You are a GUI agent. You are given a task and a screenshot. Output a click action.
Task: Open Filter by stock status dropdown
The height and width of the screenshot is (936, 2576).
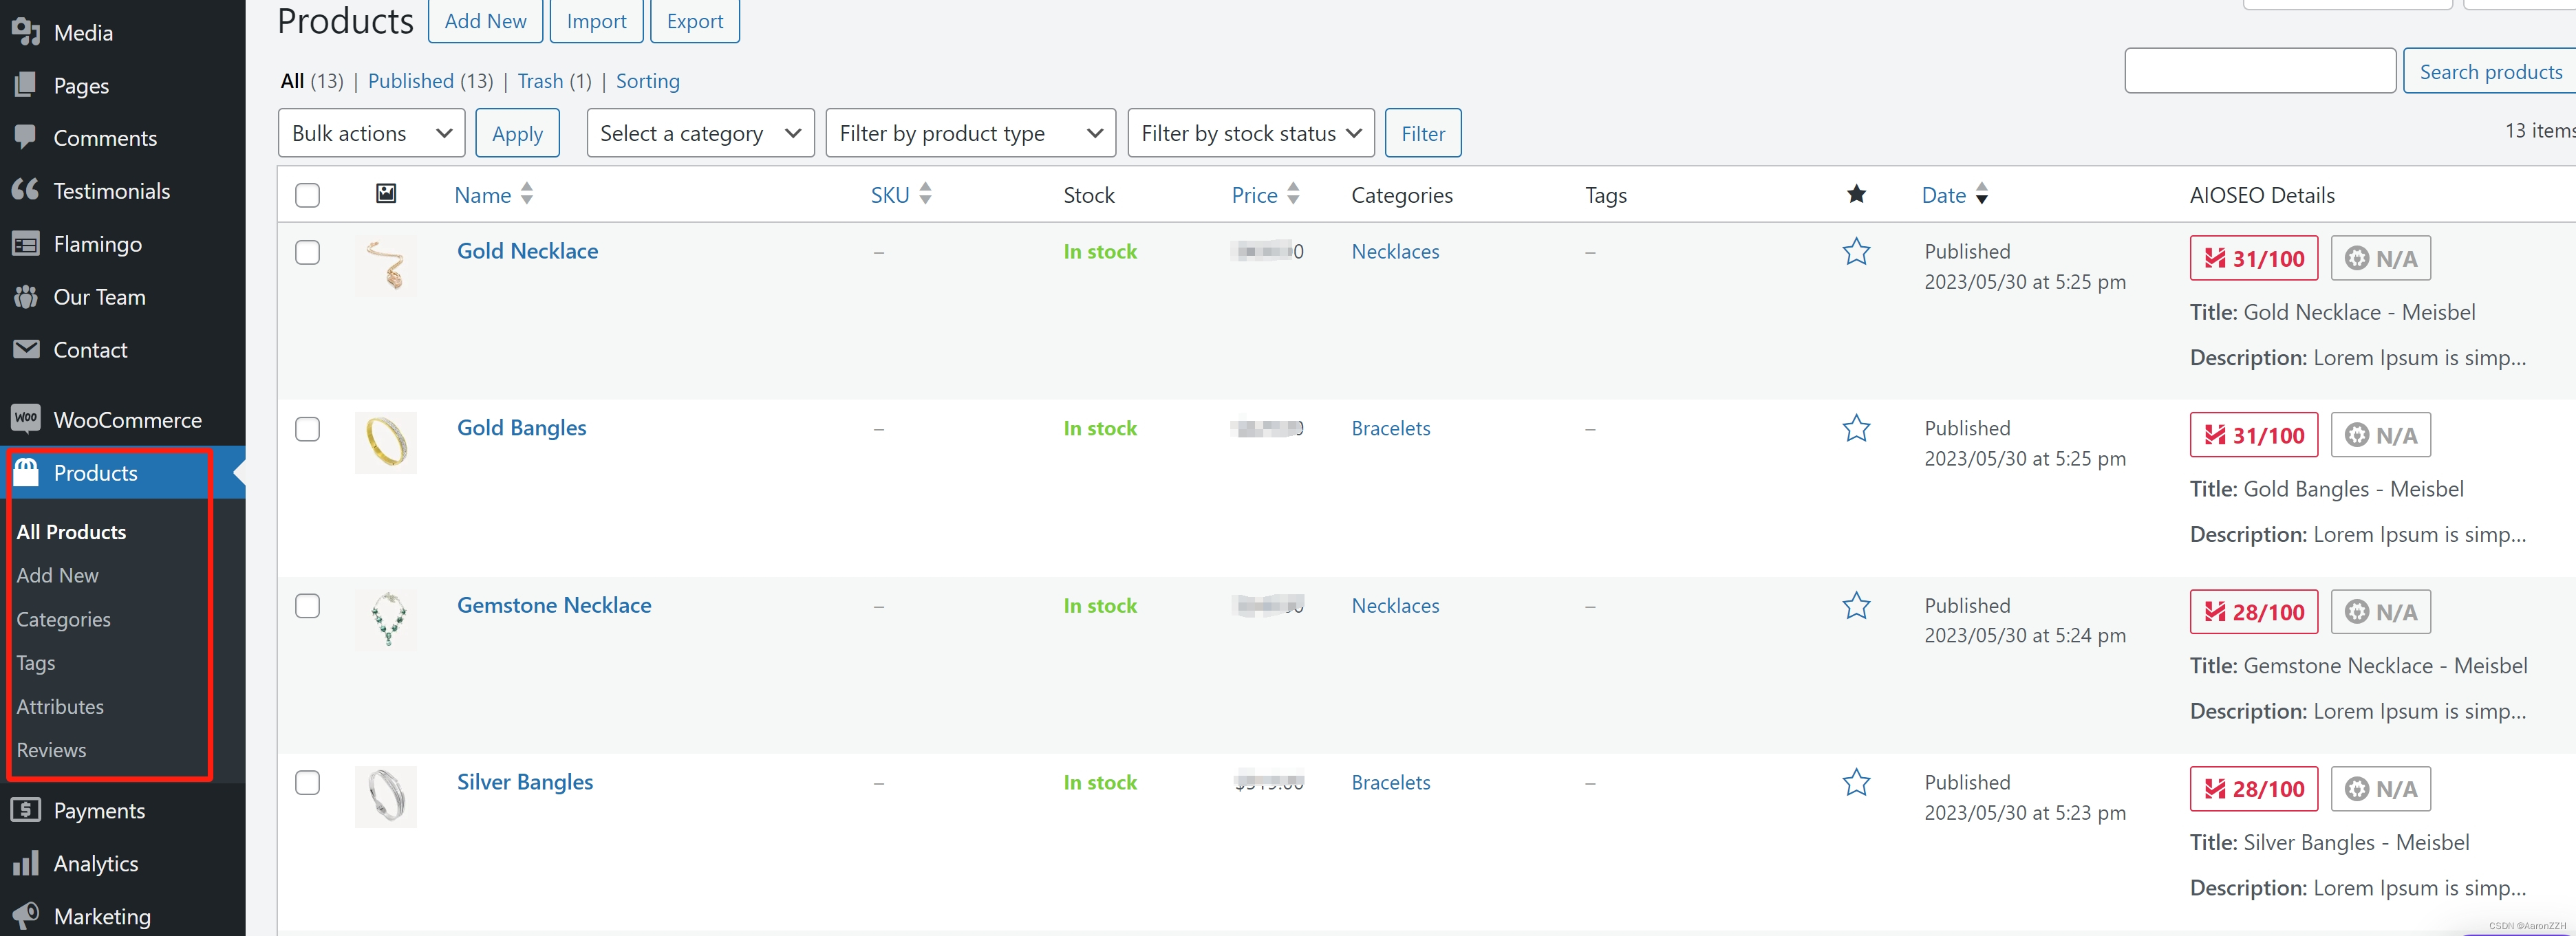tap(1250, 133)
